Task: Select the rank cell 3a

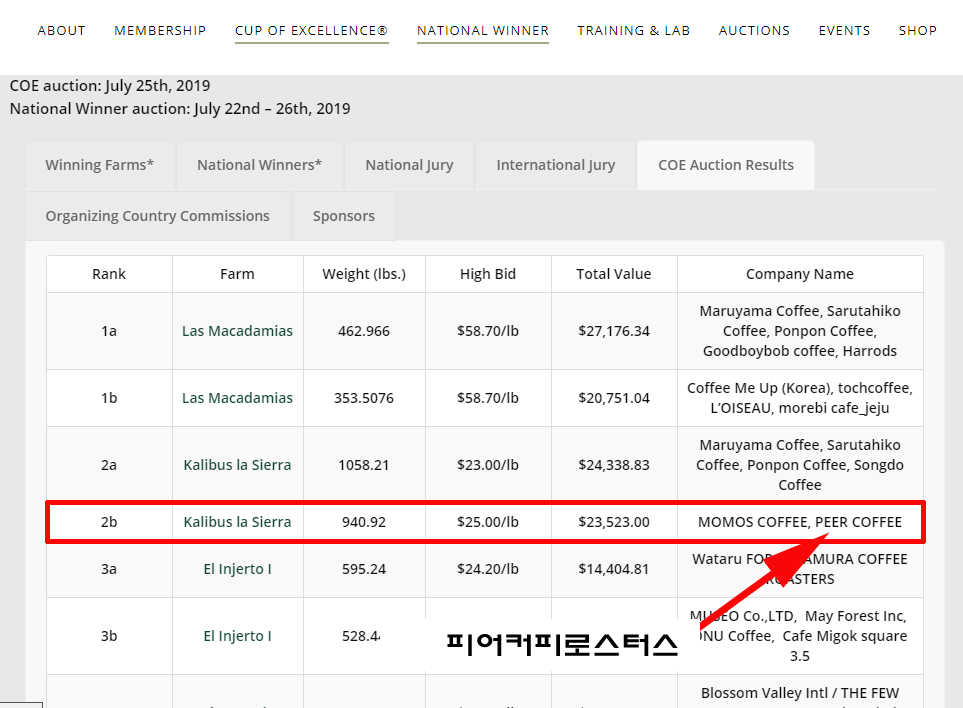Action: pyautogui.click(x=109, y=569)
